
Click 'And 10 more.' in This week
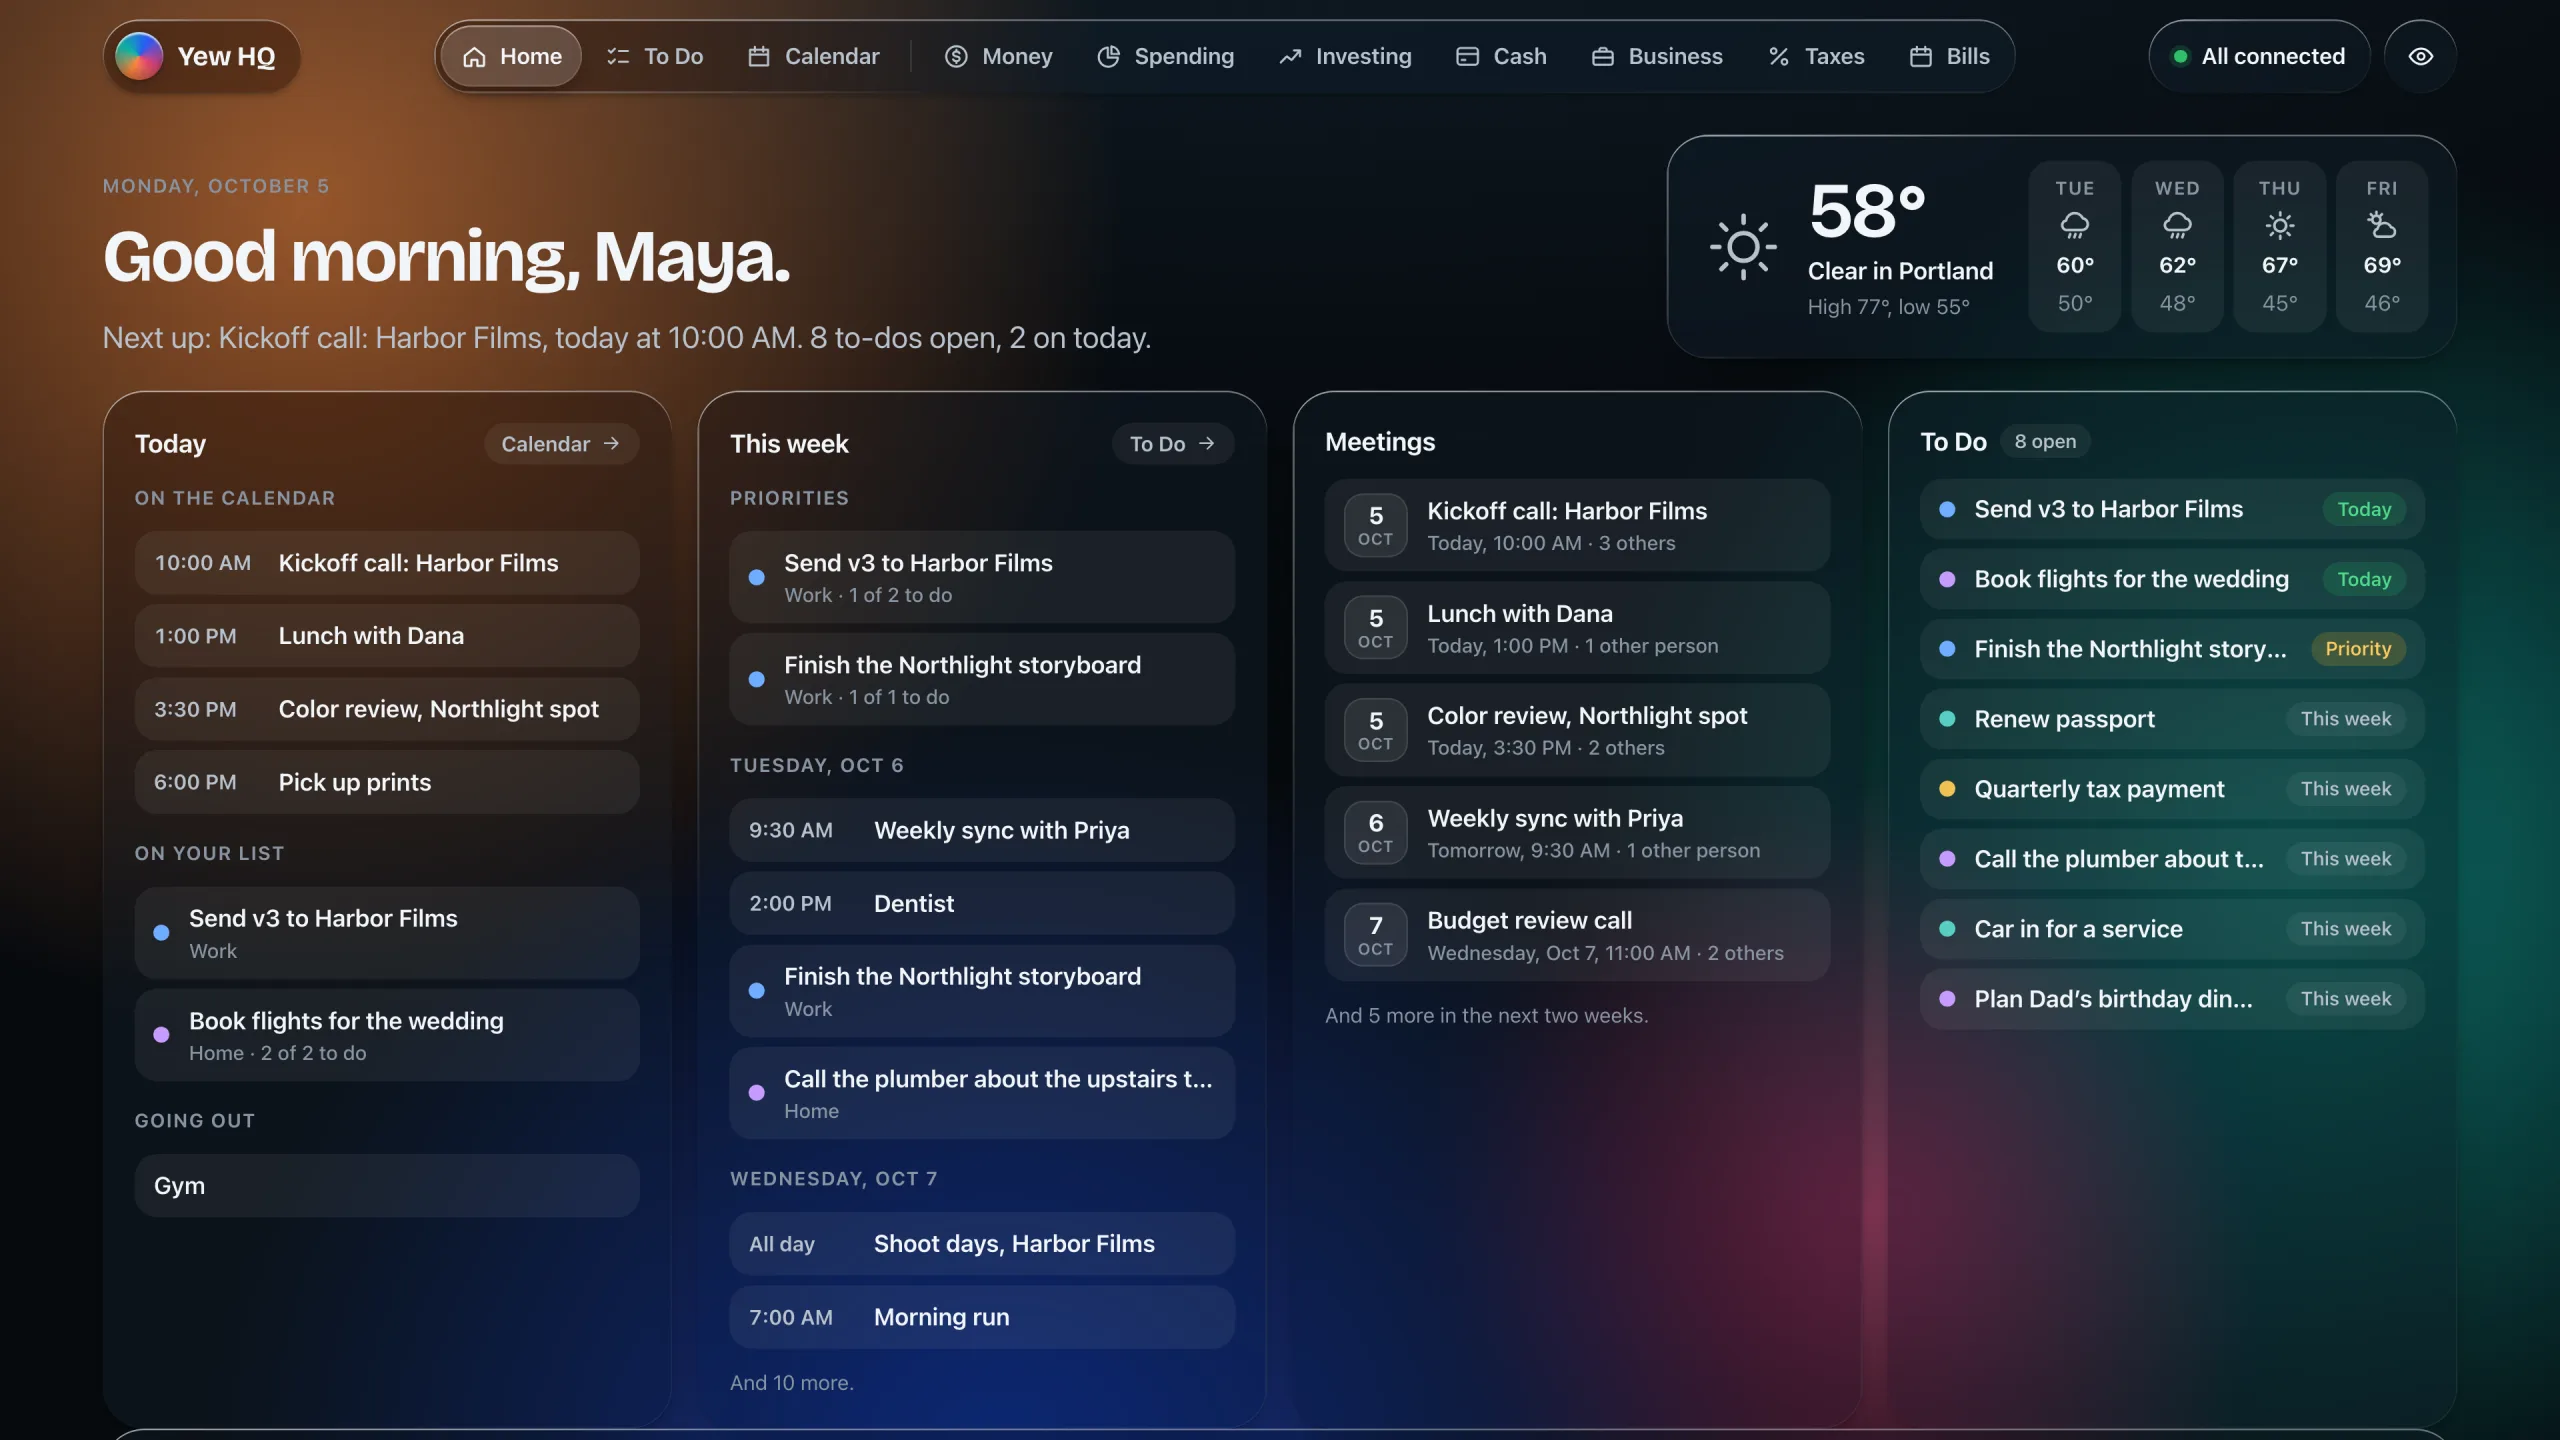[792, 1383]
